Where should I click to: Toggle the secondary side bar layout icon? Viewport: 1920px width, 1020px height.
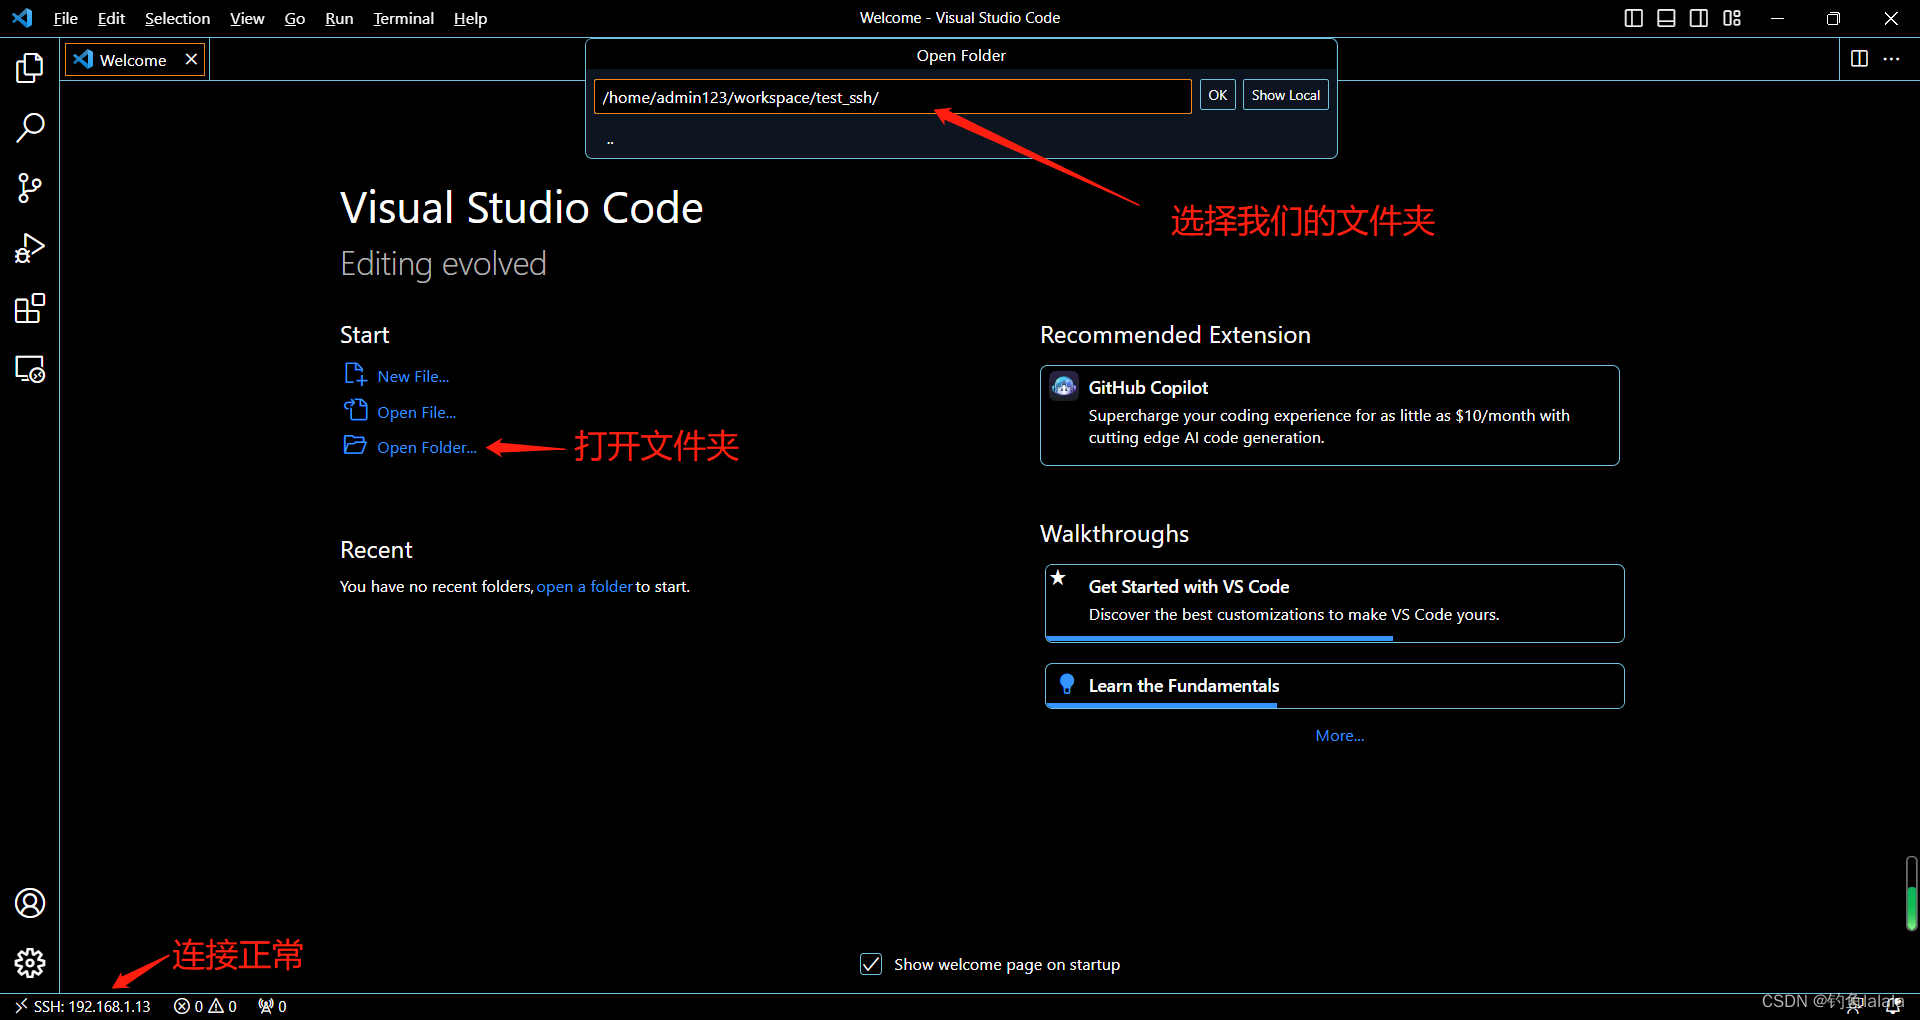(x=1699, y=18)
